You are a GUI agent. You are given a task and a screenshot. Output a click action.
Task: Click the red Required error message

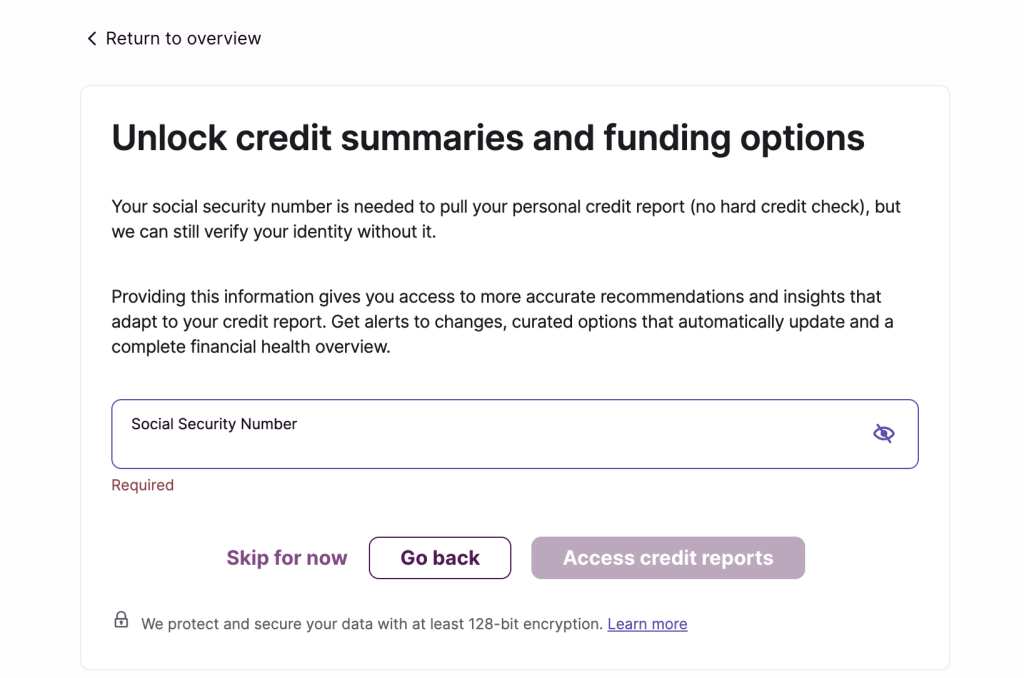click(143, 485)
